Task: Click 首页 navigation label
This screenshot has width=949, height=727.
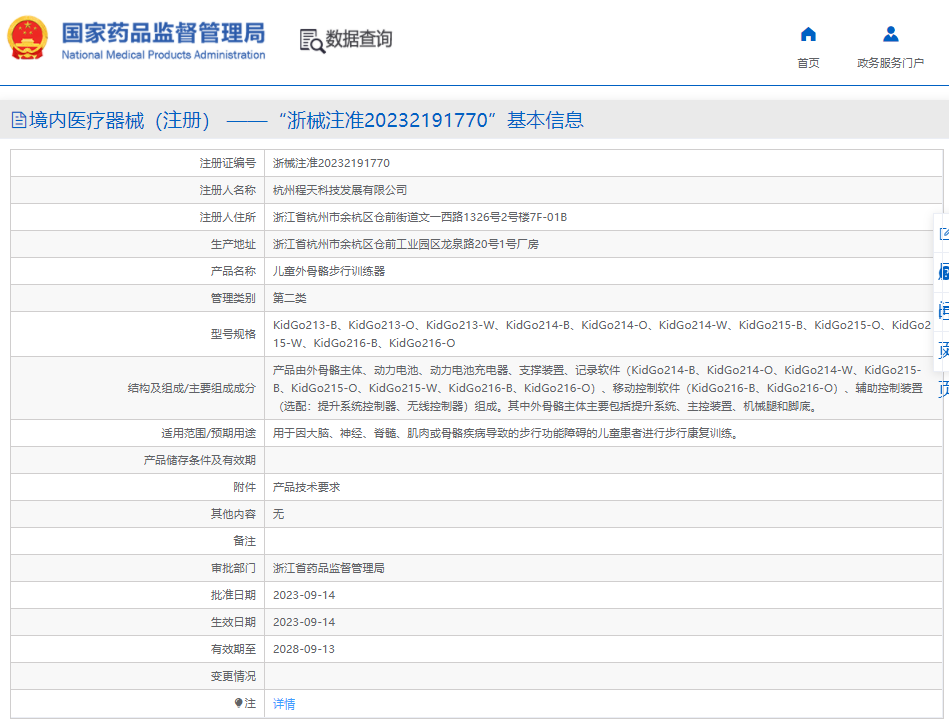Action: (x=808, y=63)
